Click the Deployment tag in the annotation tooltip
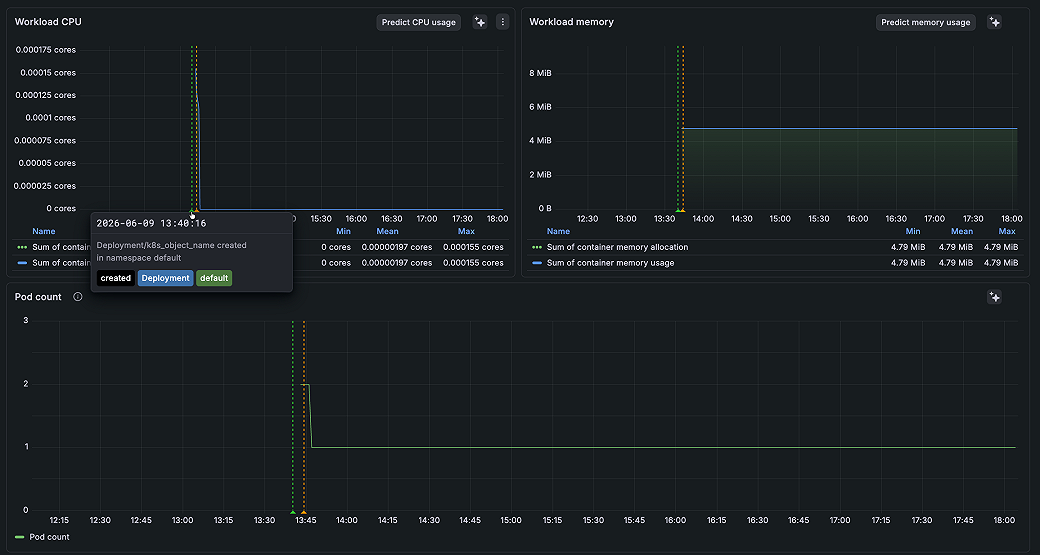Image resolution: width=1040 pixels, height=555 pixels. point(165,278)
